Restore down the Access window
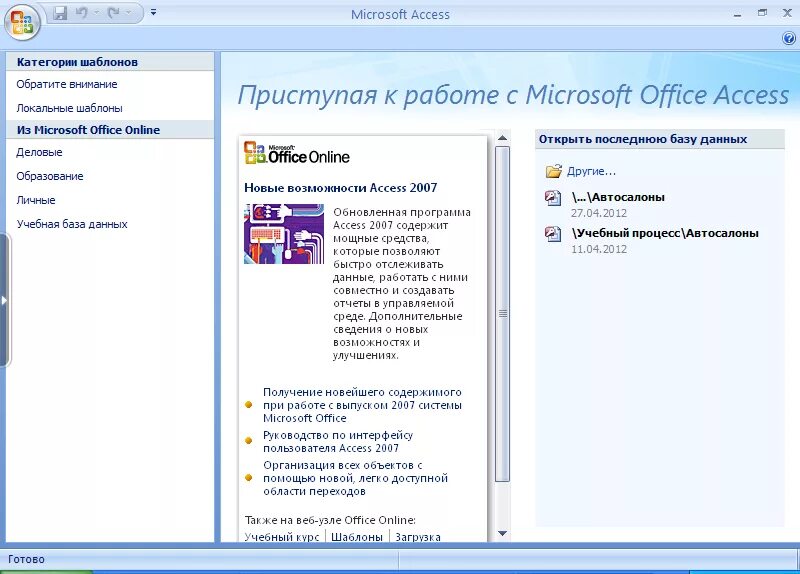Image resolution: width=800 pixels, height=574 pixels. [762, 13]
